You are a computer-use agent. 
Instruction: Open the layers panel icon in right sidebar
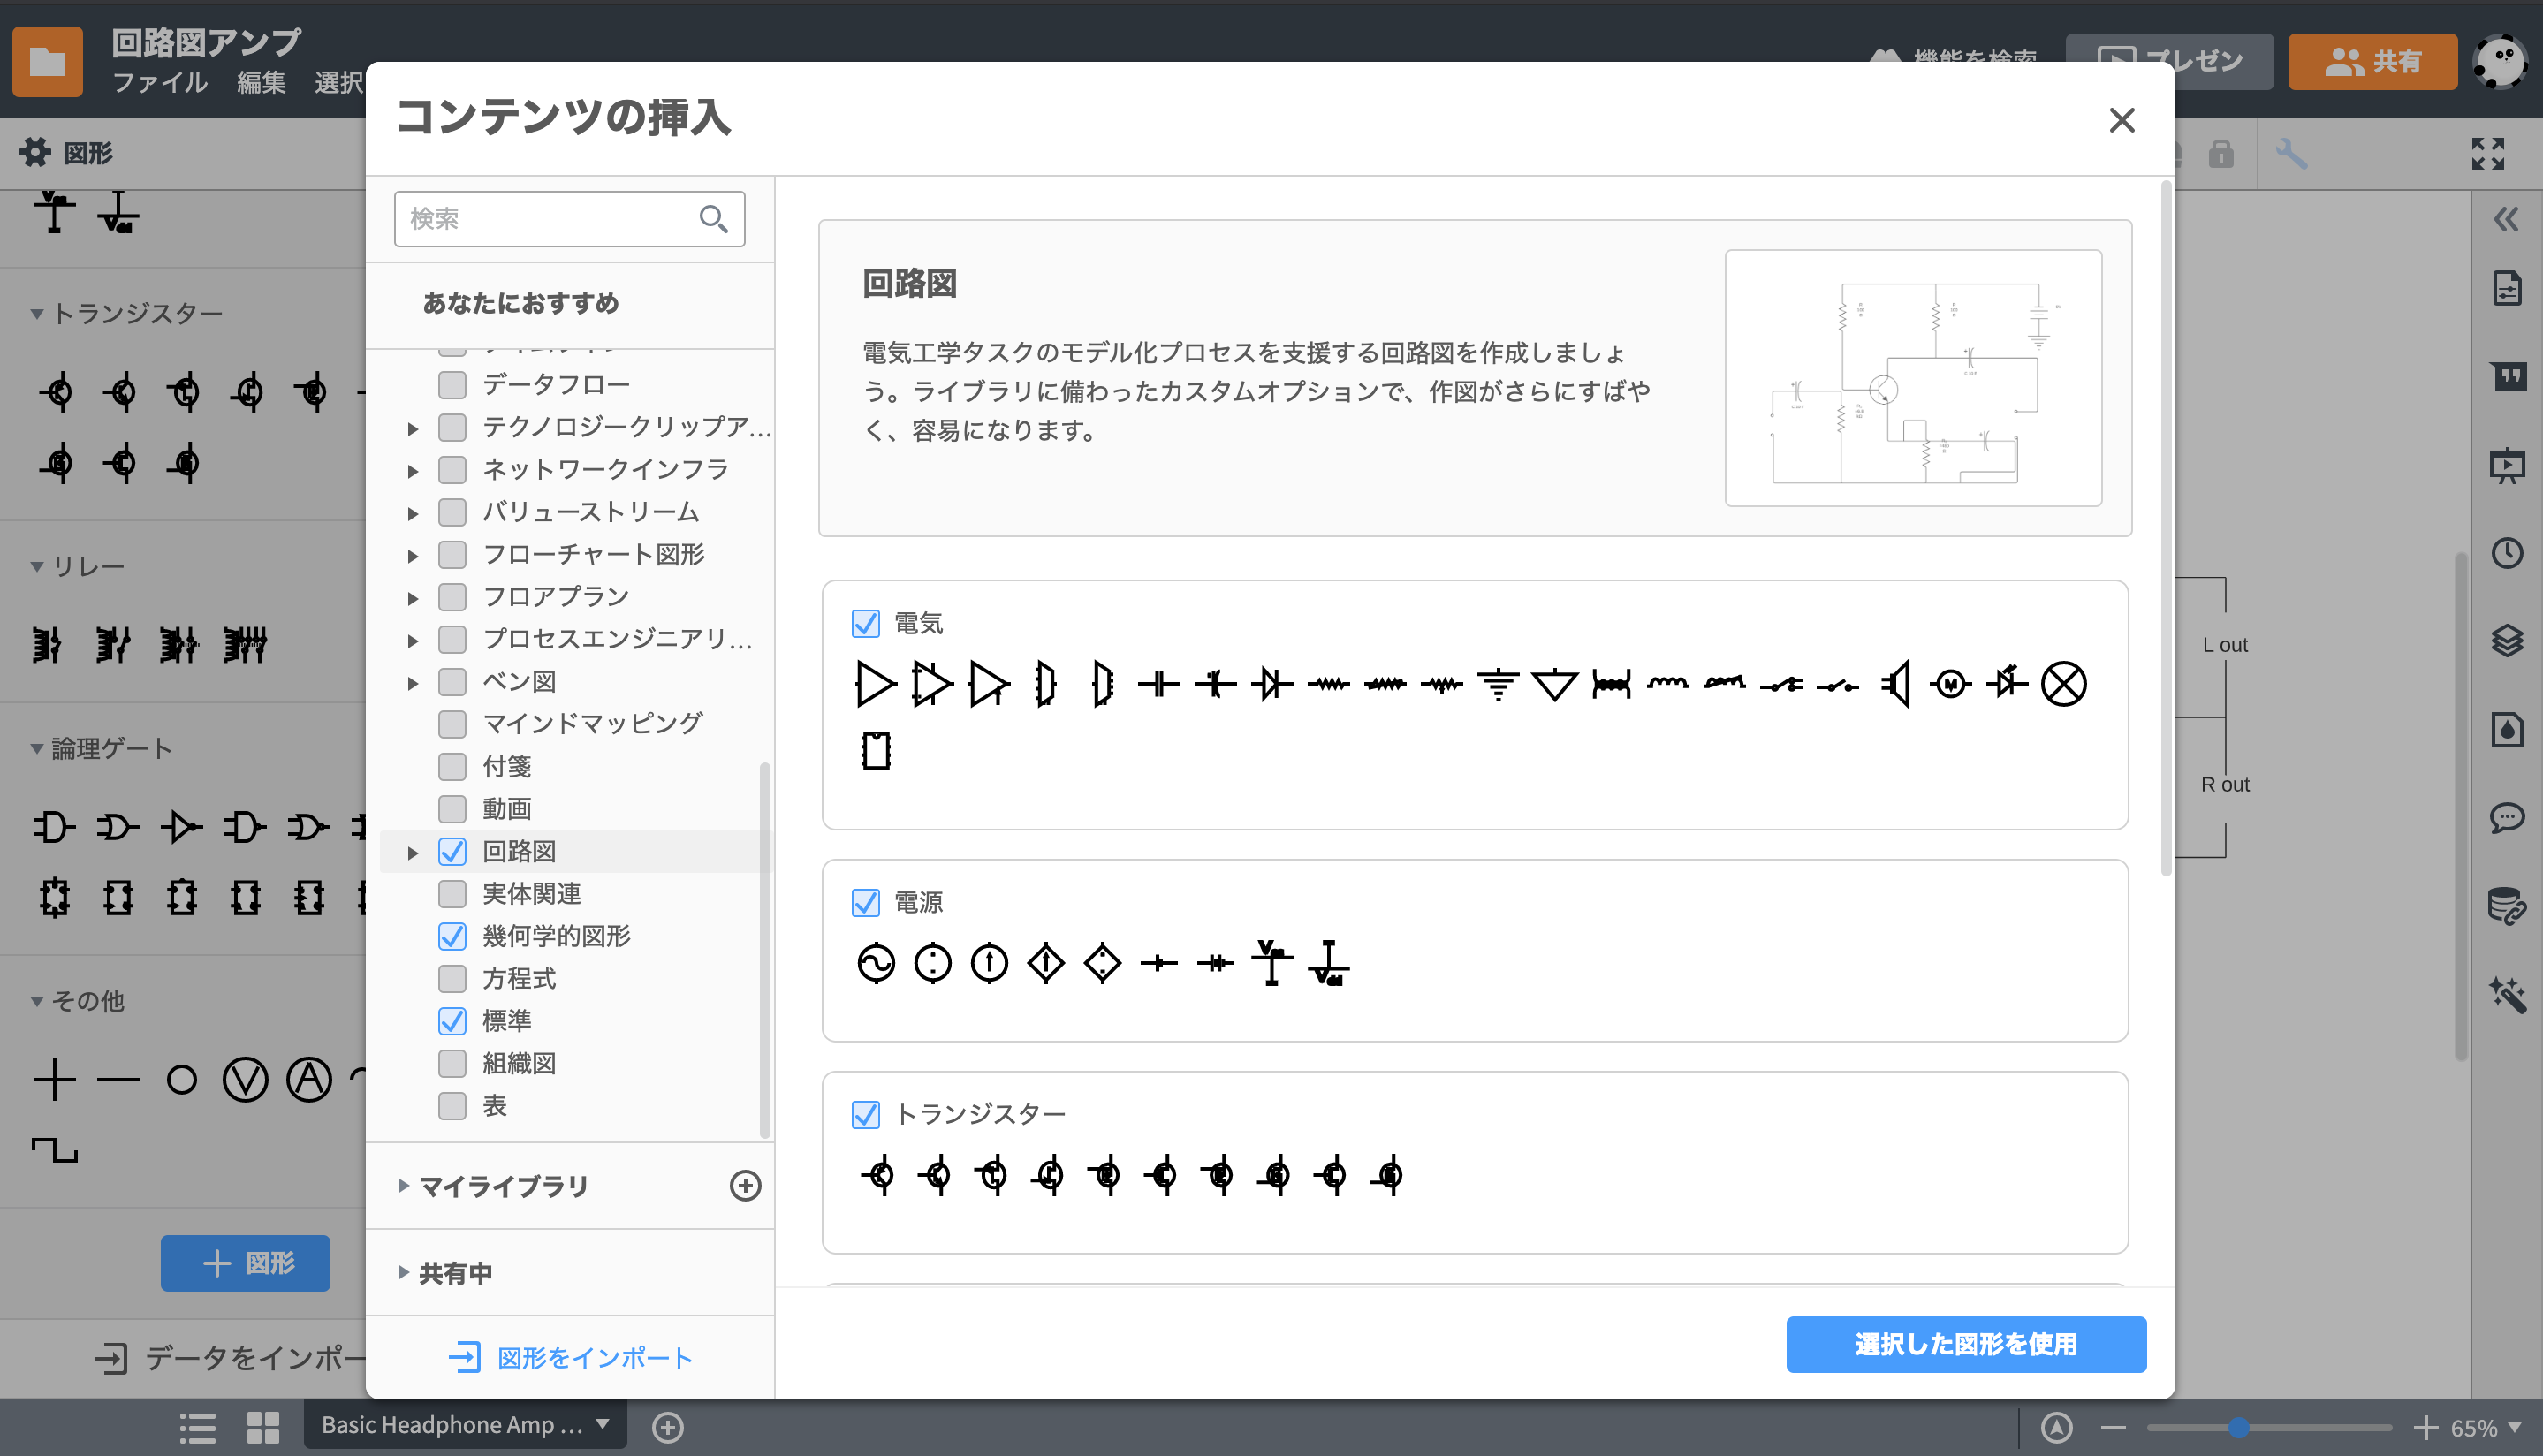click(2506, 641)
